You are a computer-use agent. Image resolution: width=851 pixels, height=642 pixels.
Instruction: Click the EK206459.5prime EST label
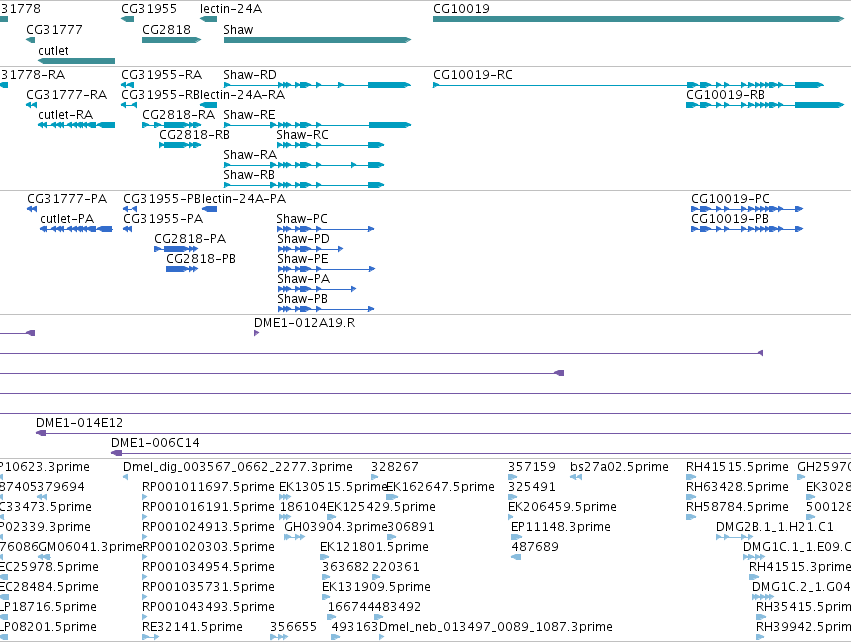click(x=562, y=507)
